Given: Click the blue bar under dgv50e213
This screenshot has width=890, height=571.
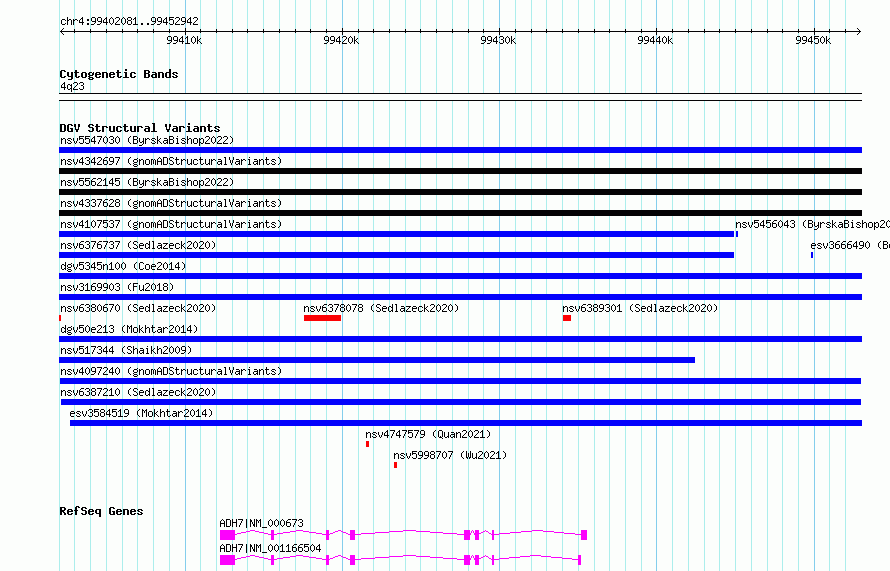Looking at the screenshot, I should [x=460, y=339].
